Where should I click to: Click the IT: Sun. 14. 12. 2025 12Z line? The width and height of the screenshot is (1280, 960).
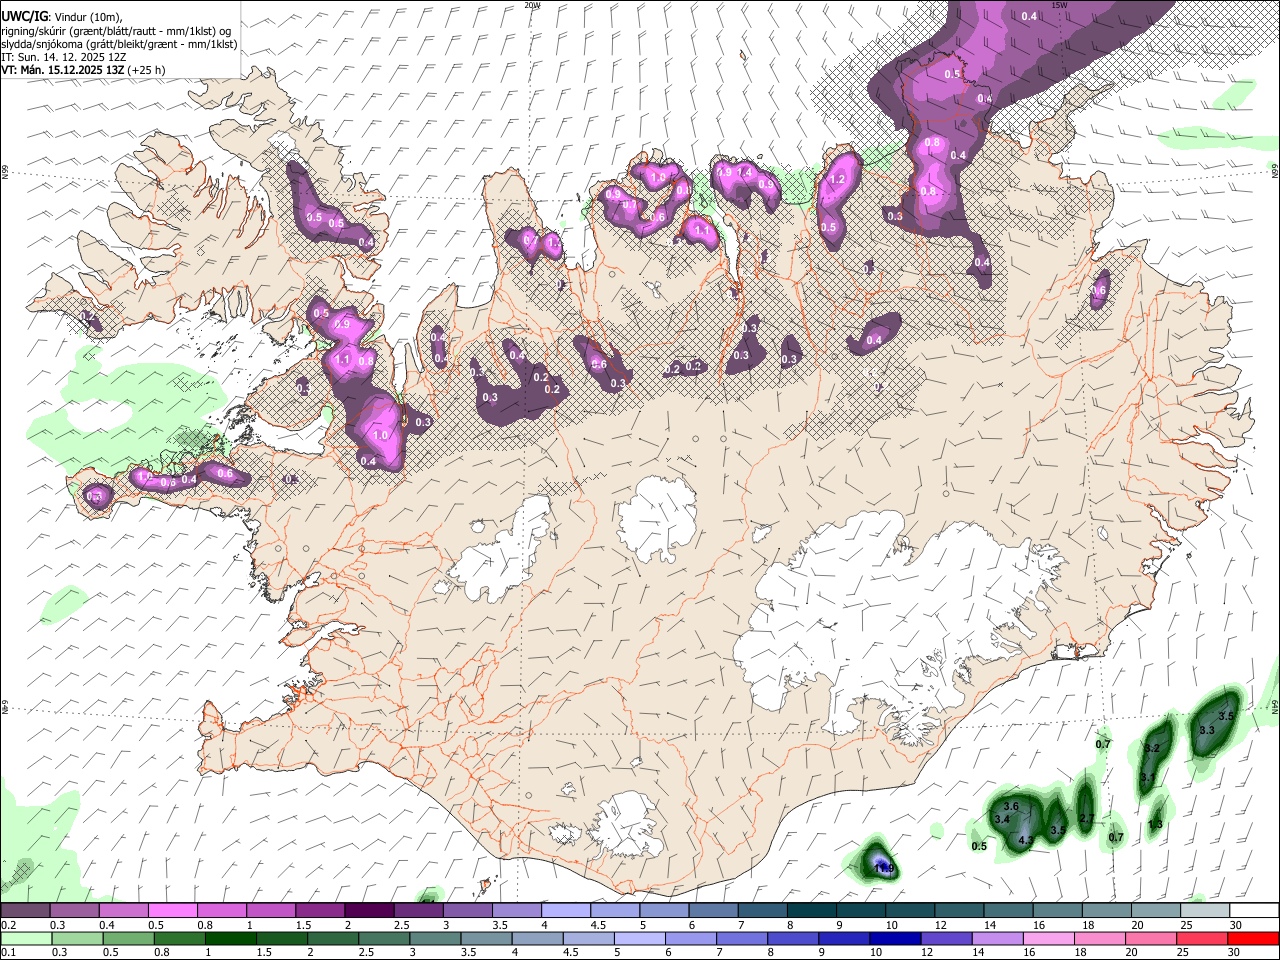pyautogui.click(x=65, y=57)
